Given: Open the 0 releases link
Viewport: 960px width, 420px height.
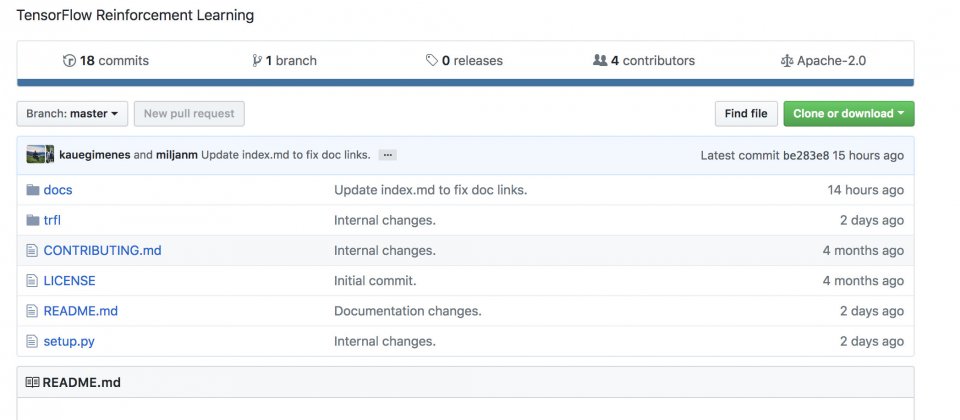Looking at the screenshot, I should point(464,61).
